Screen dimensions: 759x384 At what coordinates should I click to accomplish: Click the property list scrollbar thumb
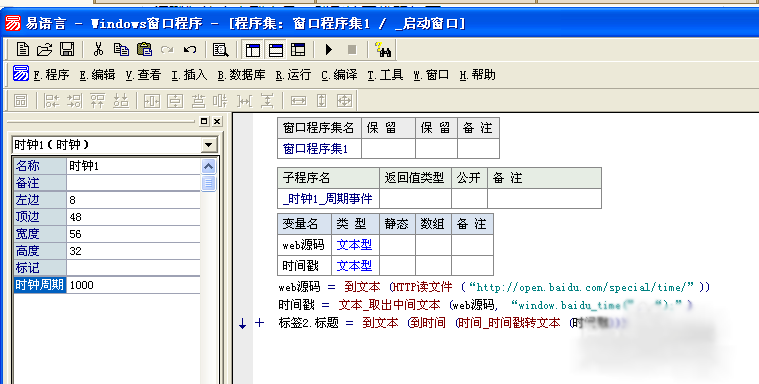click(208, 183)
